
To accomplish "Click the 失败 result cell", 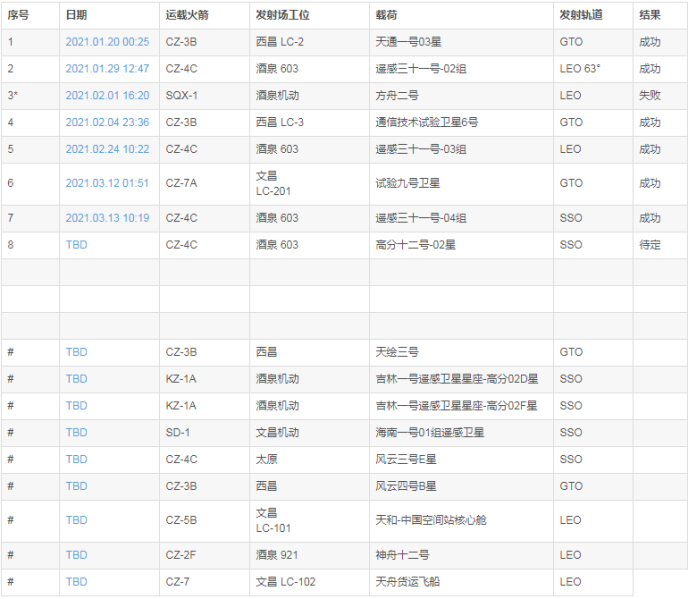I will click(x=649, y=96).
